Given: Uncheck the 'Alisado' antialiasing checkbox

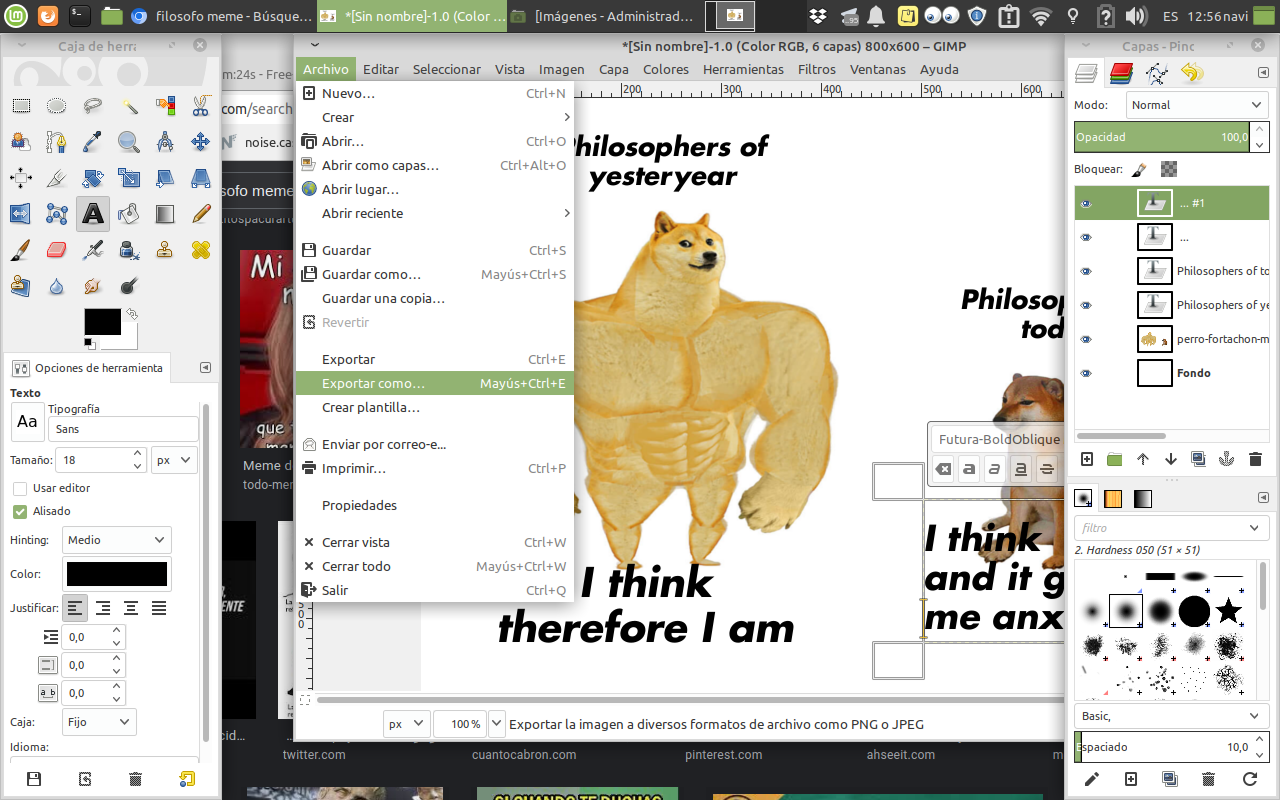Looking at the screenshot, I should click(x=20, y=511).
